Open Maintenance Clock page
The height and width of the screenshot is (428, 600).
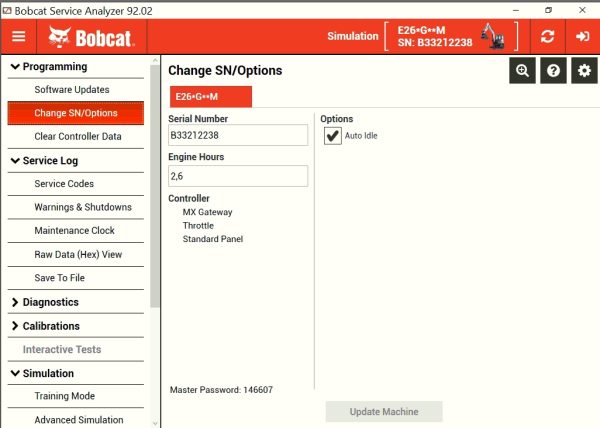click(x=74, y=231)
